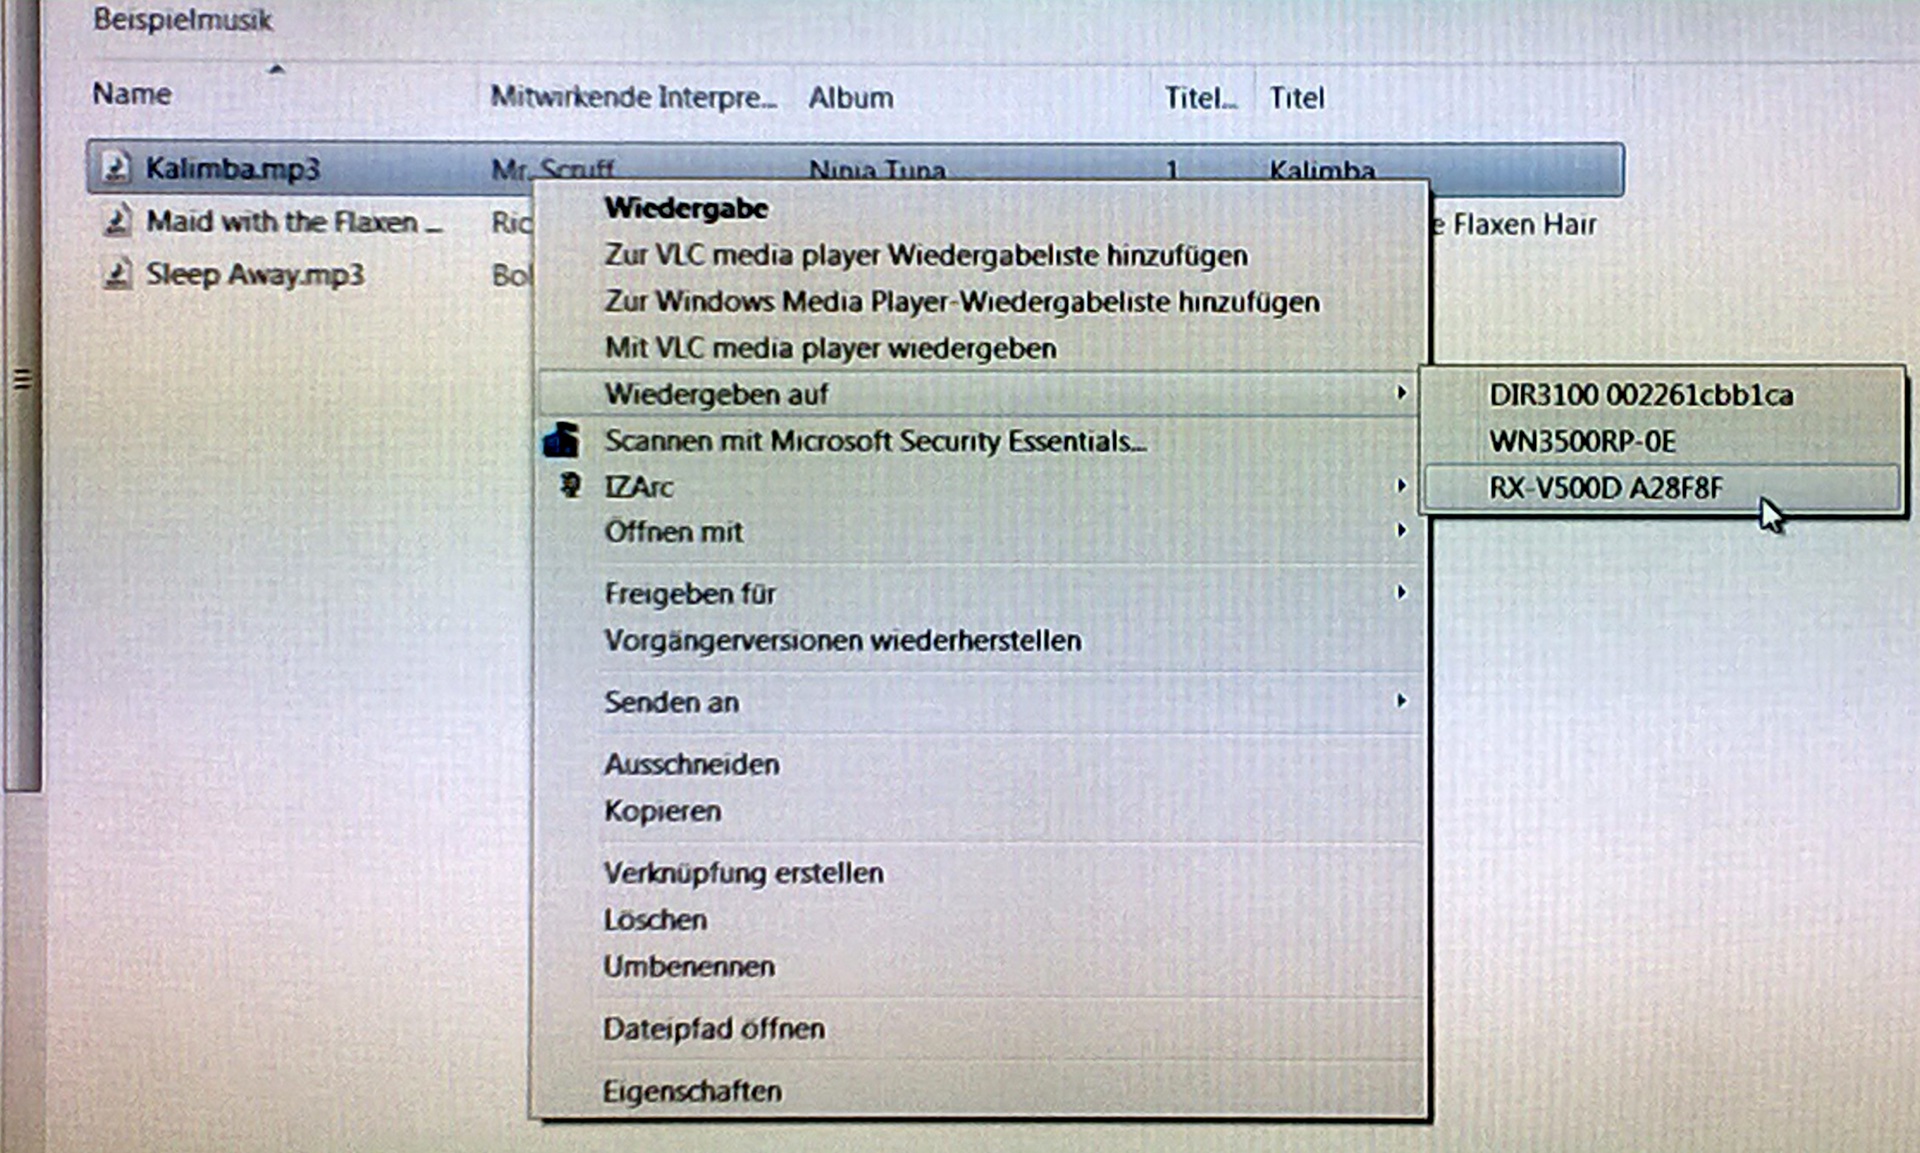The width and height of the screenshot is (1920, 1153).
Task: Expand the Freigeben für submenu arrow
Action: tap(1402, 592)
